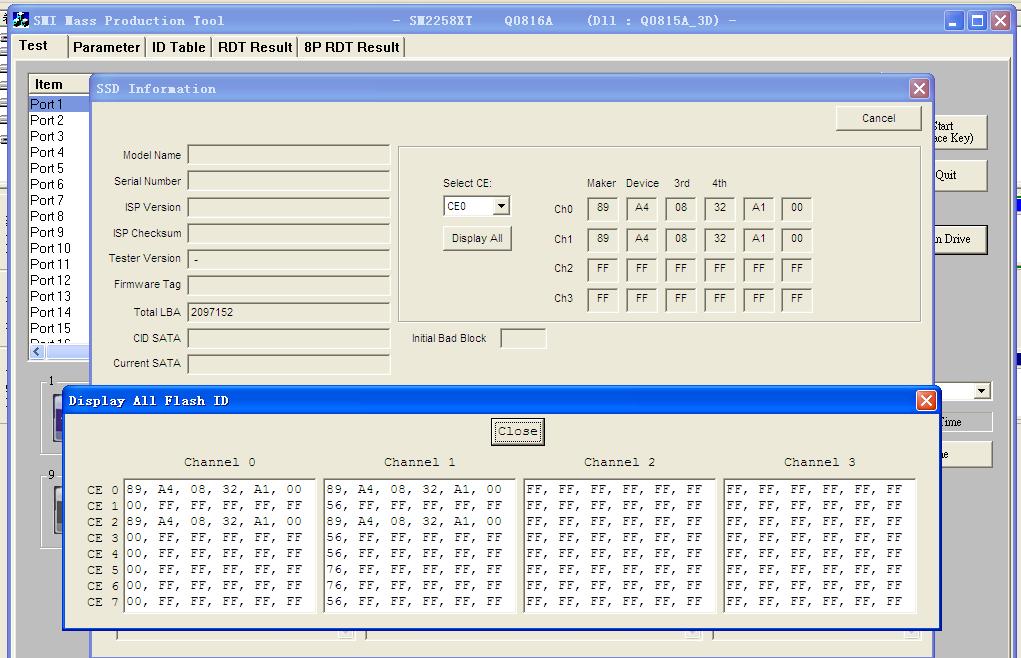This screenshot has height=658, width=1021.
Task: Select Port 8 in the Item list
Action: [59, 216]
